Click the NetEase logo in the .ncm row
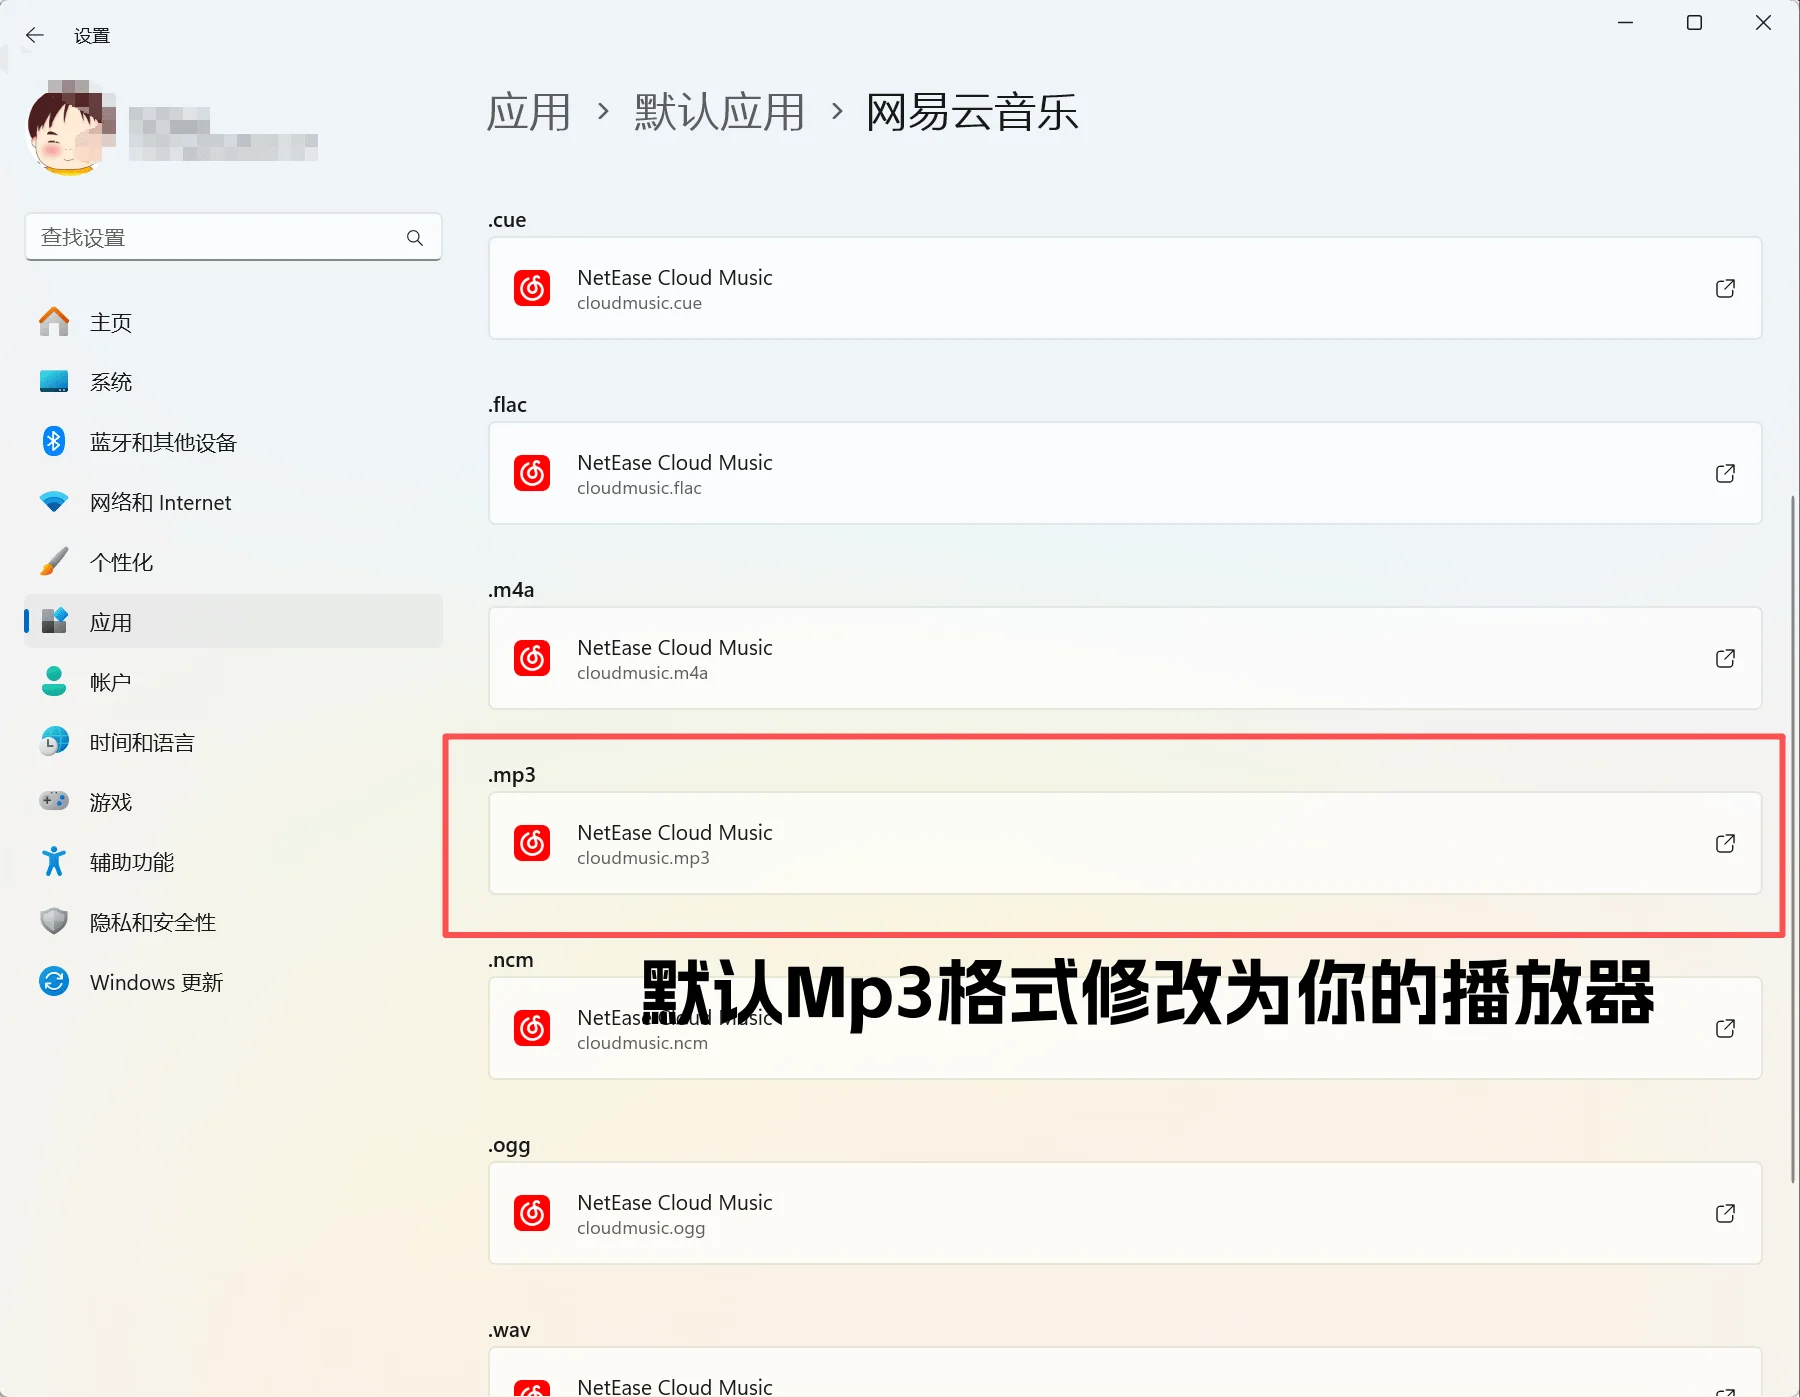Screen dimensions: 1800x1397 pyautogui.click(x=532, y=1028)
